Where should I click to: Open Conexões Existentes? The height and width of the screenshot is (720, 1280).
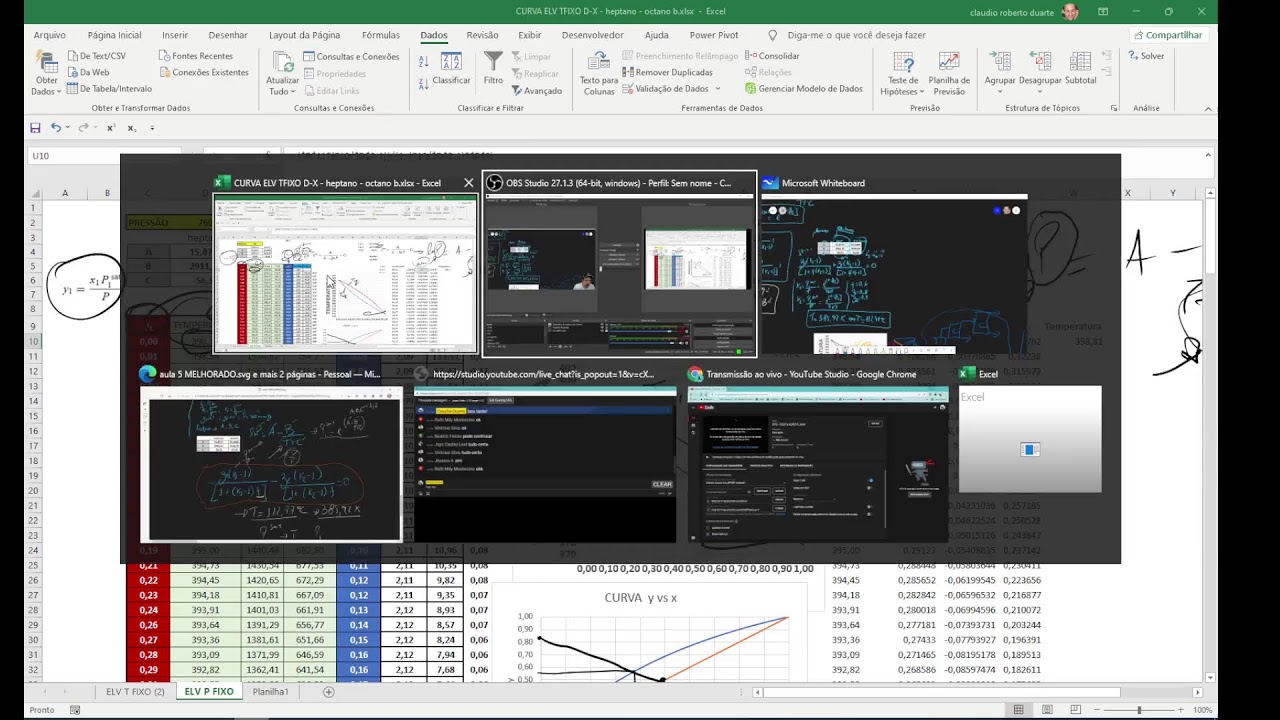(x=203, y=72)
